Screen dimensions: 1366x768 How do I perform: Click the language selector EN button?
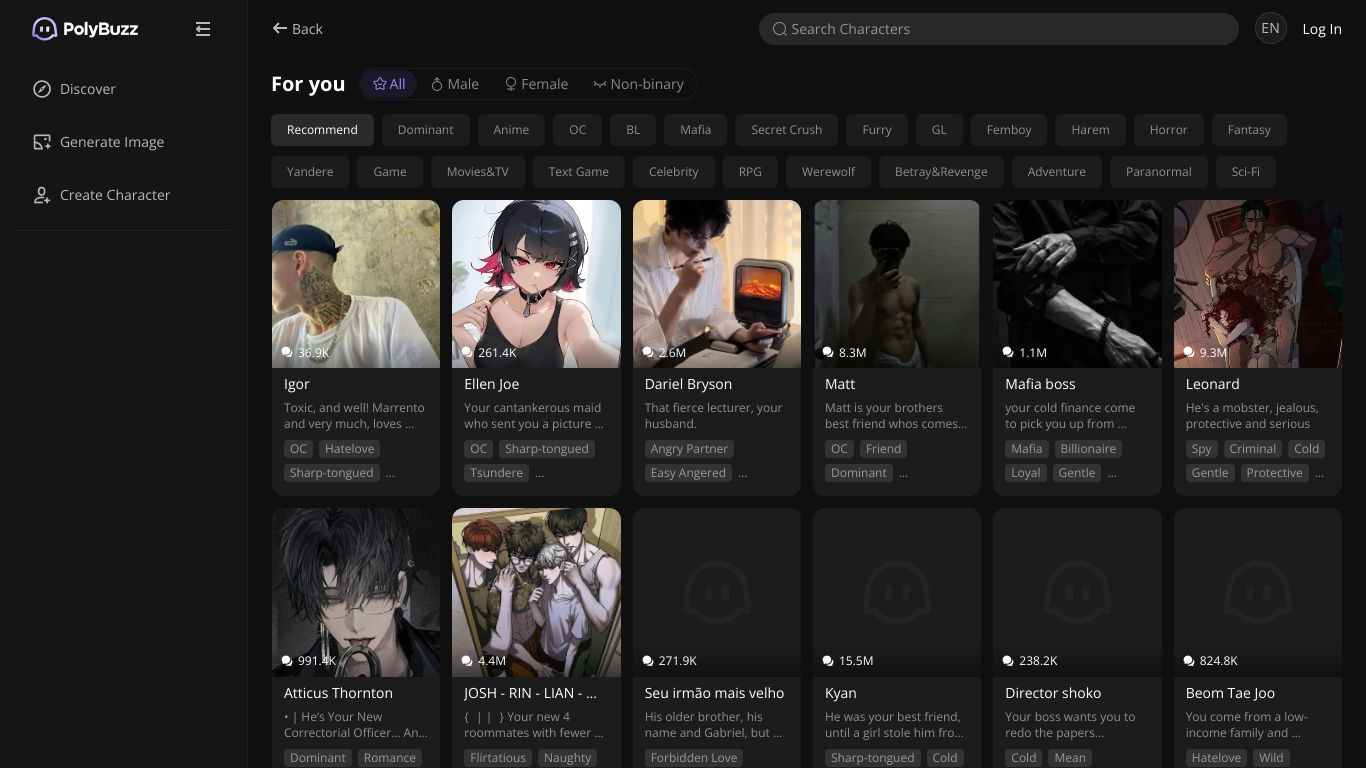pyautogui.click(x=1271, y=28)
